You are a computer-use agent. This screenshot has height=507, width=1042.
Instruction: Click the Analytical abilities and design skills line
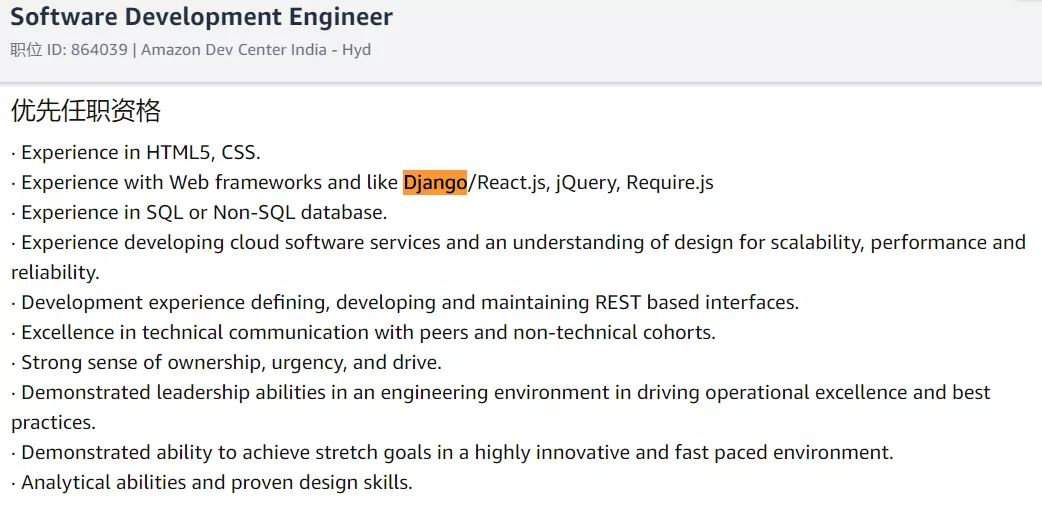pos(212,482)
